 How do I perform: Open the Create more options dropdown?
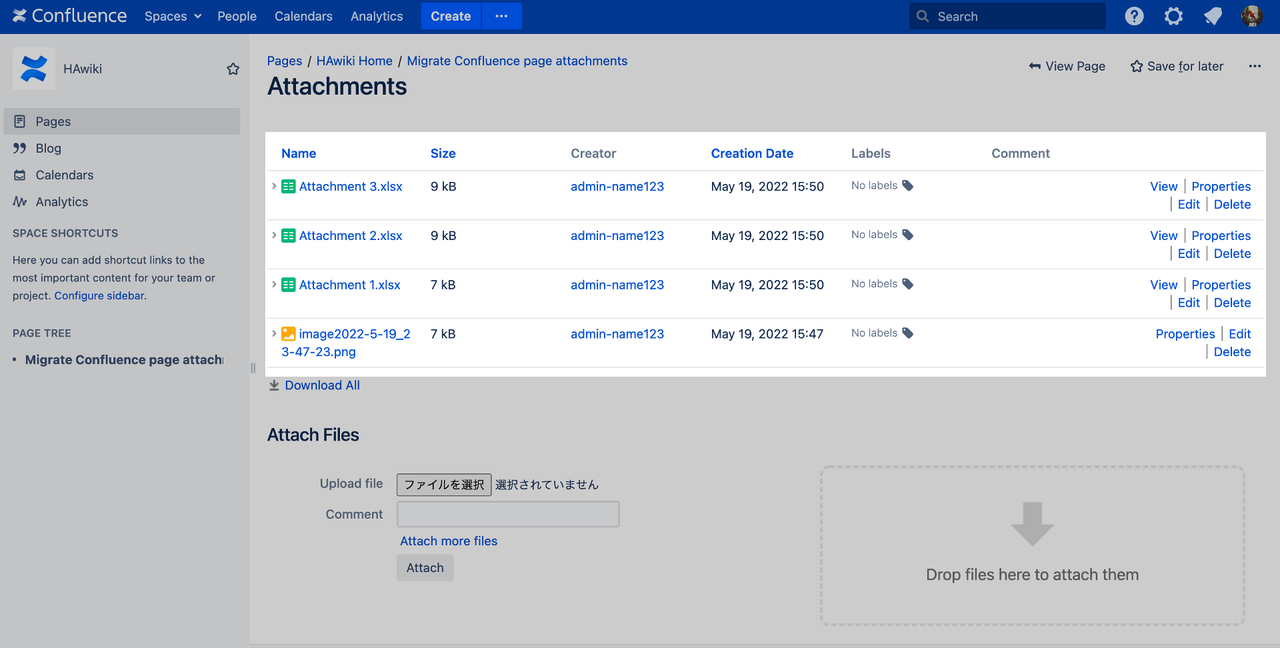pyautogui.click(x=501, y=16)
